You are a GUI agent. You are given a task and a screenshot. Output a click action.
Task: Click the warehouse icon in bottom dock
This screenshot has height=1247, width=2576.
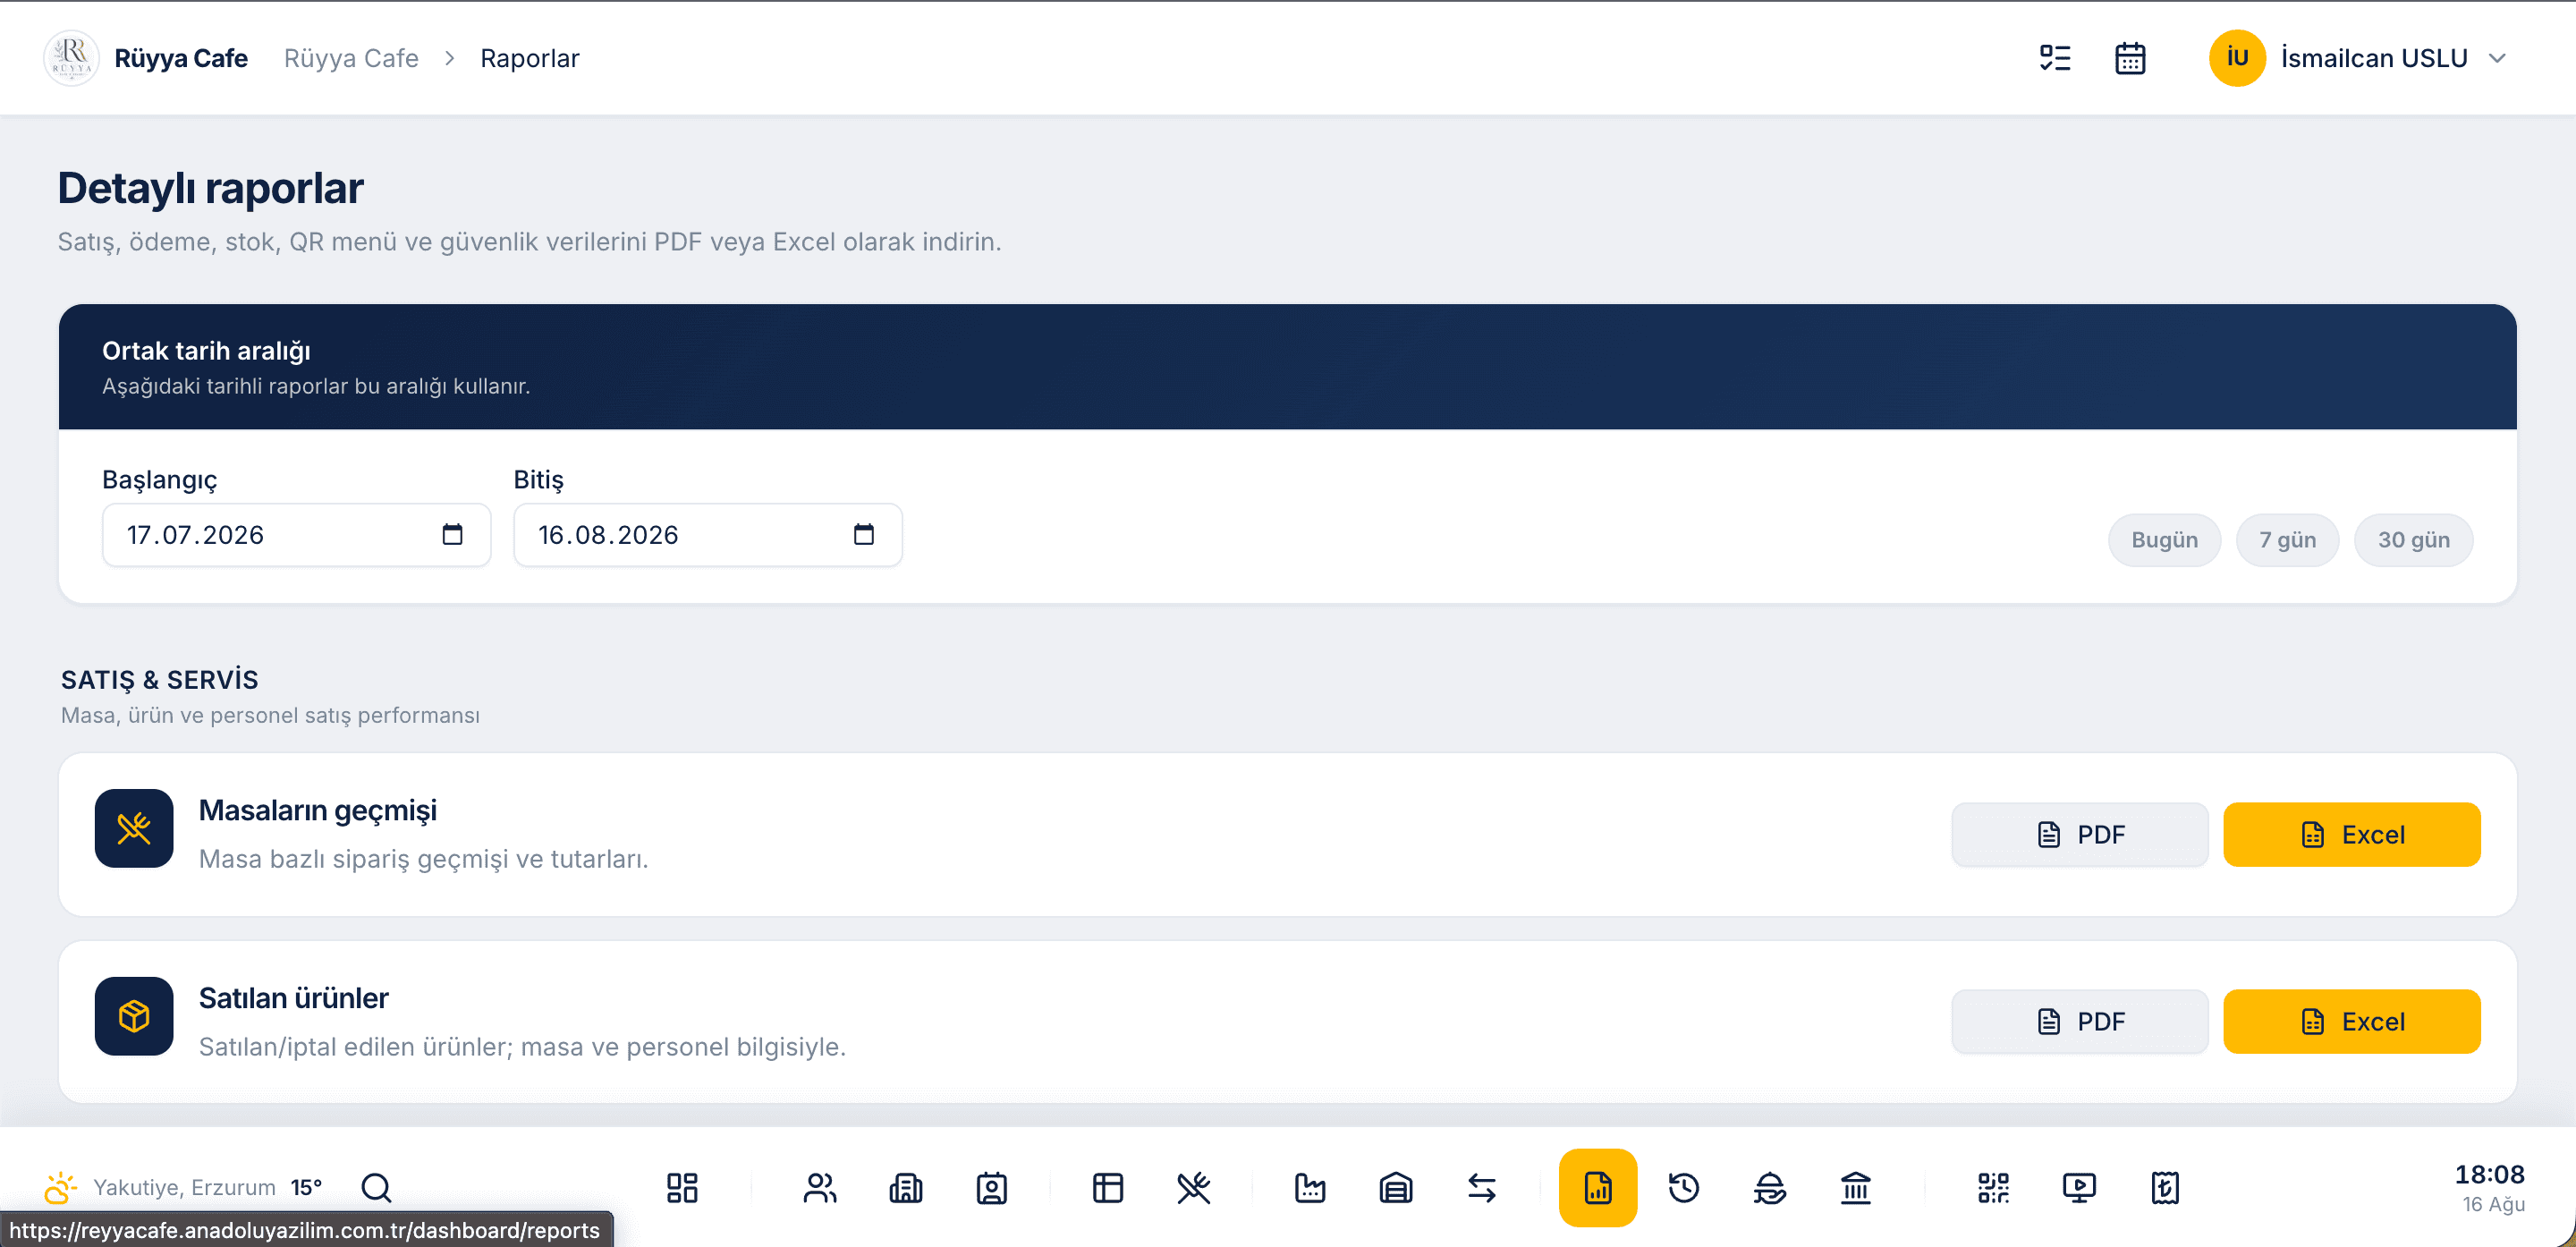[1396, 1187]
